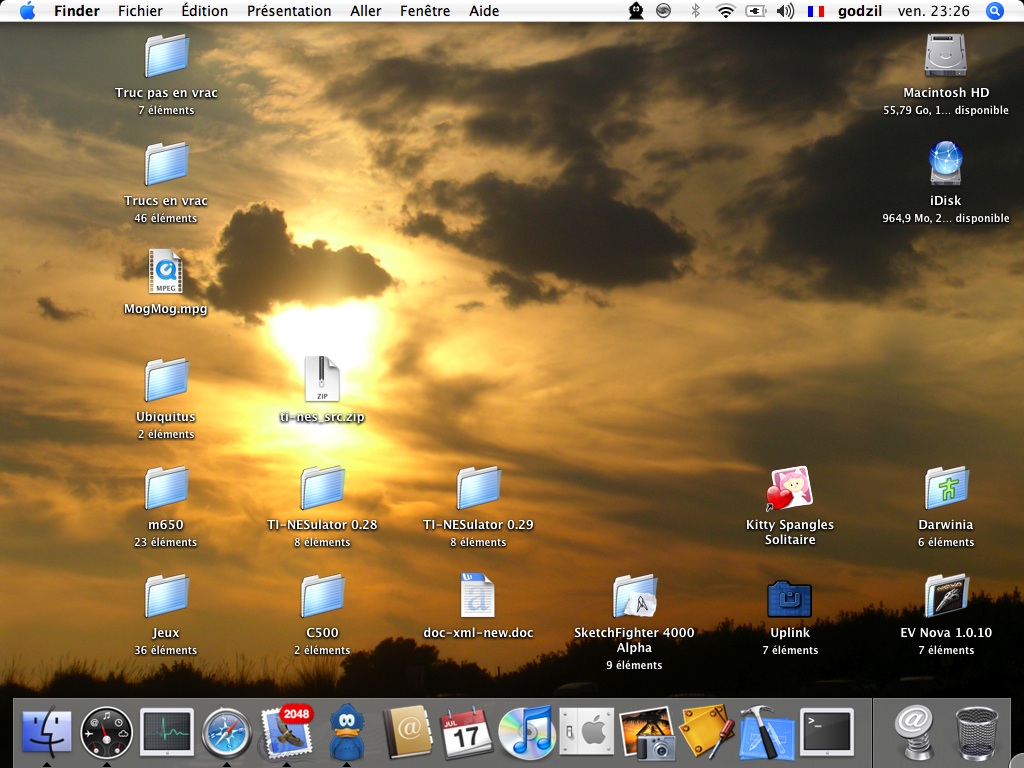Select the ti-nes_src.zip file
The height and width of the screenshot is (768, 1024).
(x=322, y=381)
